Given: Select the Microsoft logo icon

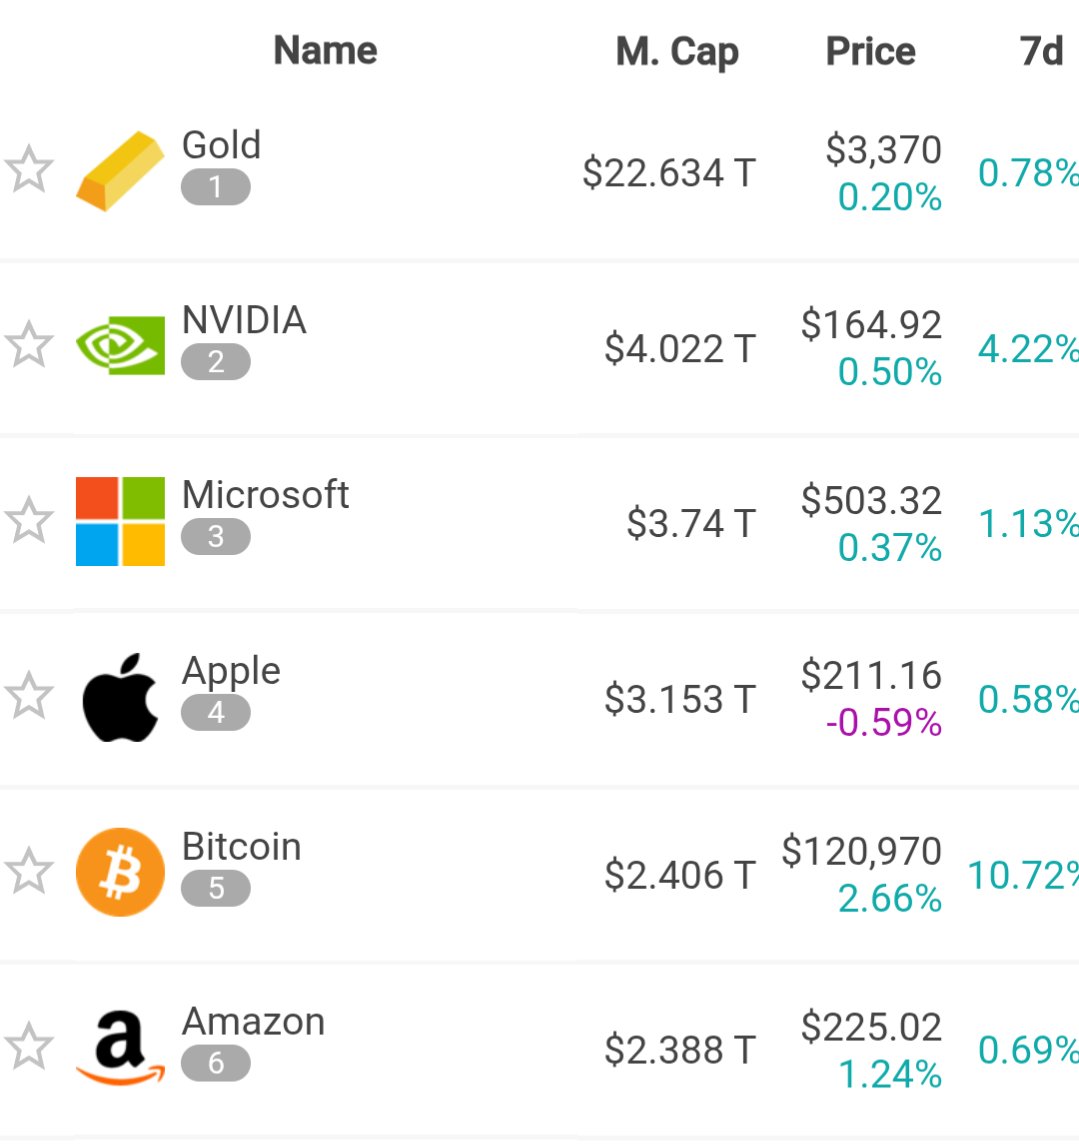Looking at the screenshot, I should click(x=121, y=521).
